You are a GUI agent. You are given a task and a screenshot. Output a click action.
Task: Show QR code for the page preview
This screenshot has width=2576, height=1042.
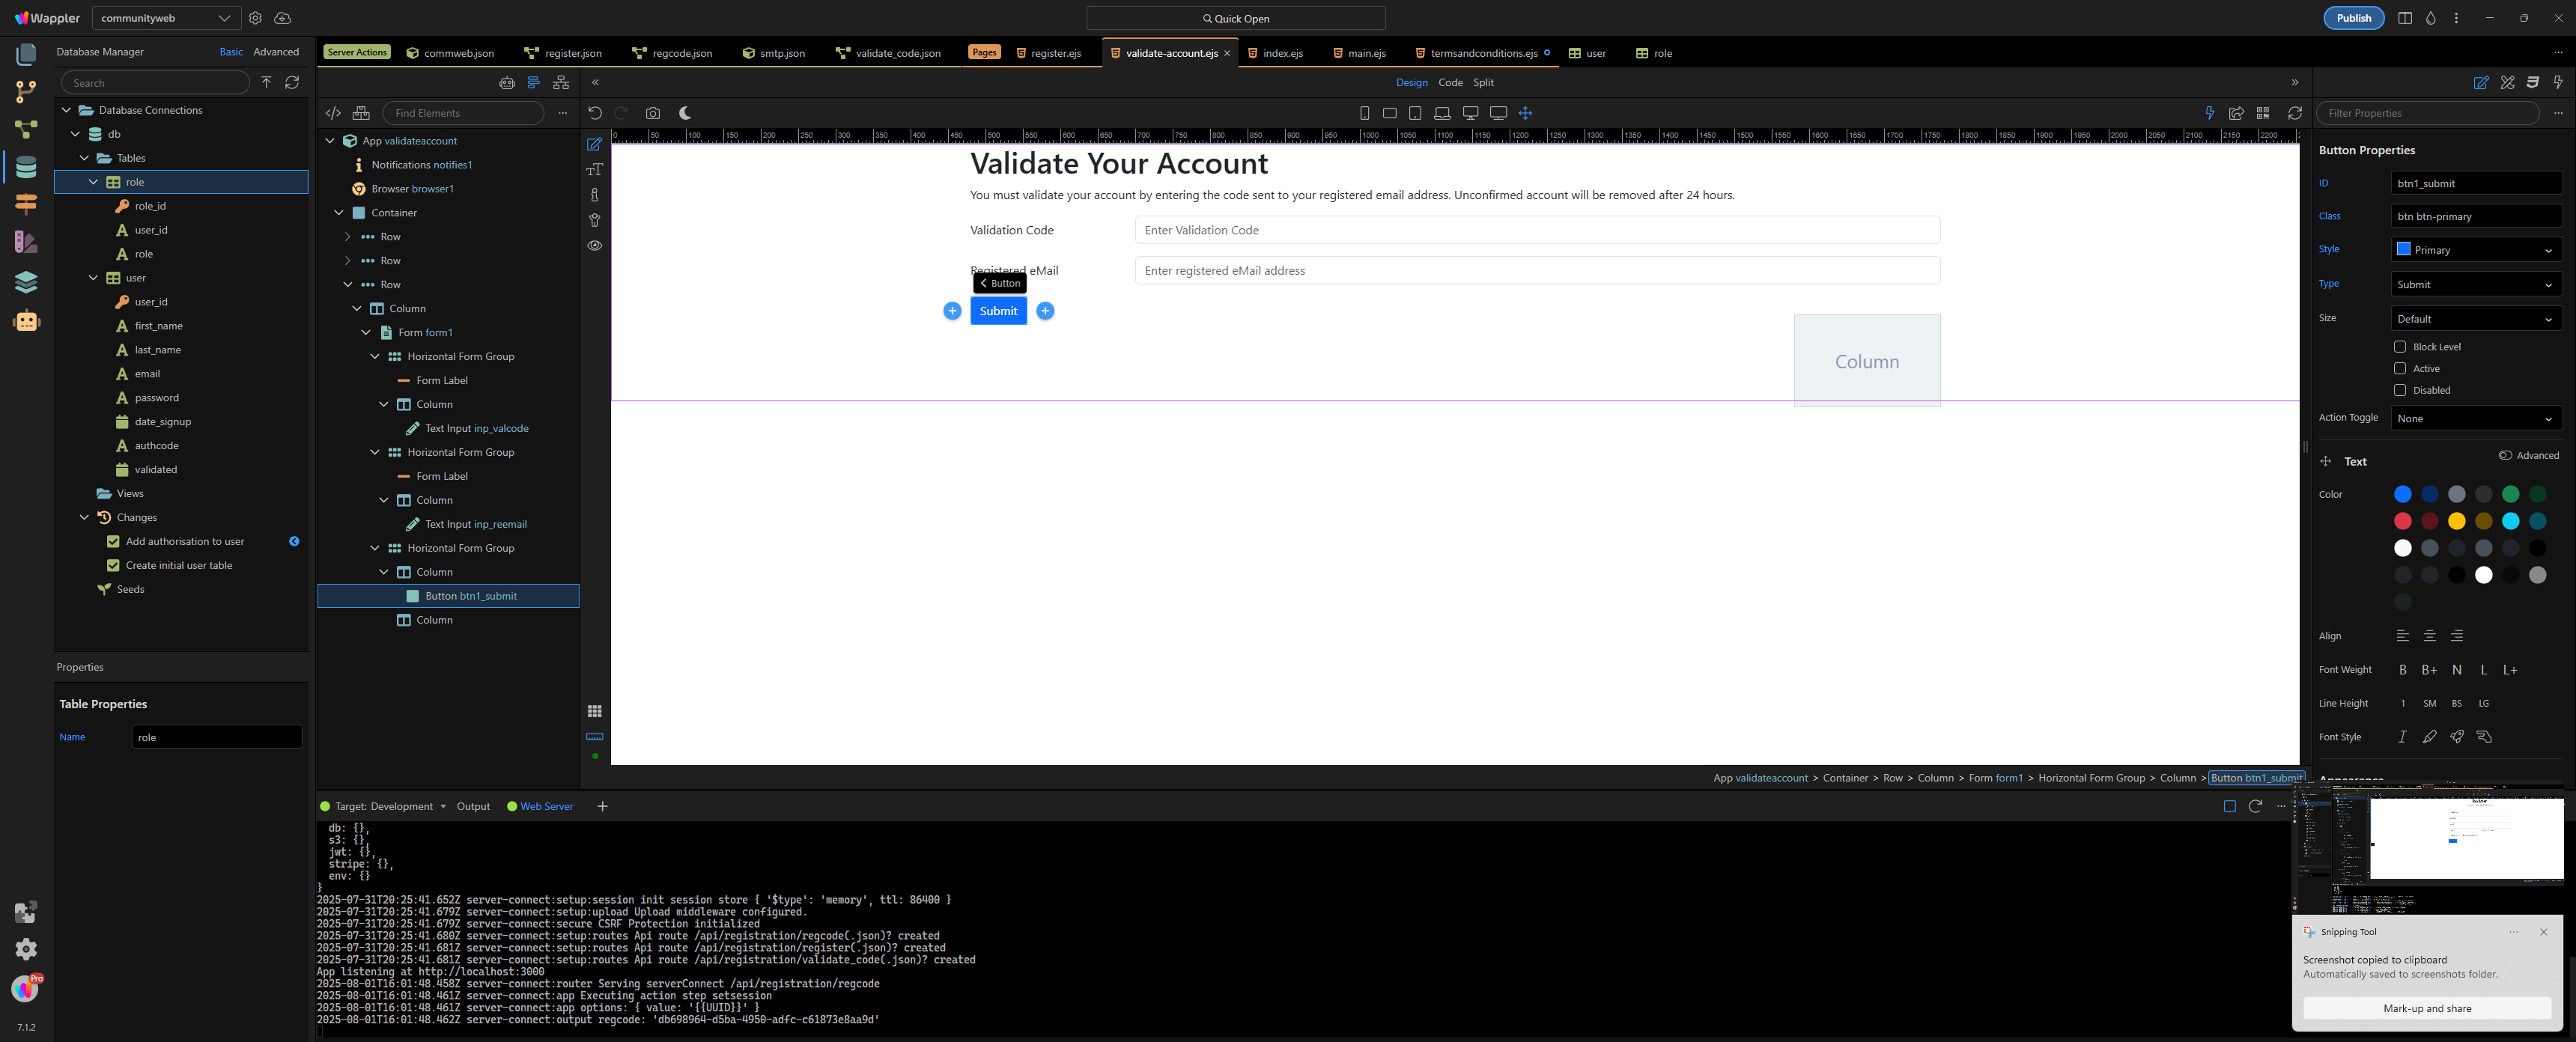pyautogui.click(x=2263, y=113)
